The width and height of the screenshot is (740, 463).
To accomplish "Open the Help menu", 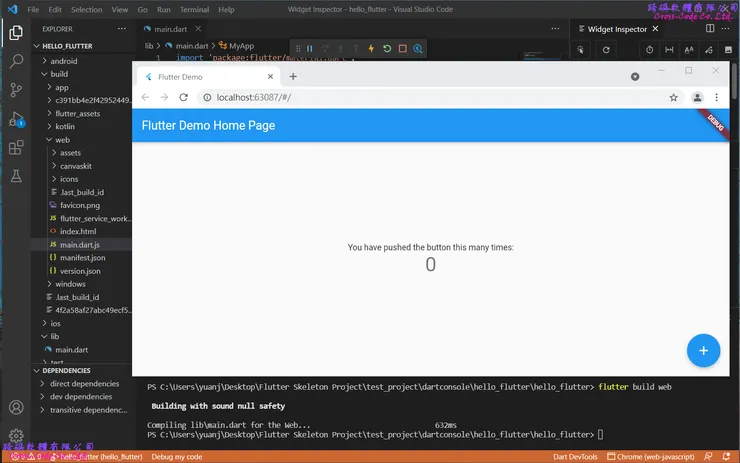I will (x=226, y=9).
